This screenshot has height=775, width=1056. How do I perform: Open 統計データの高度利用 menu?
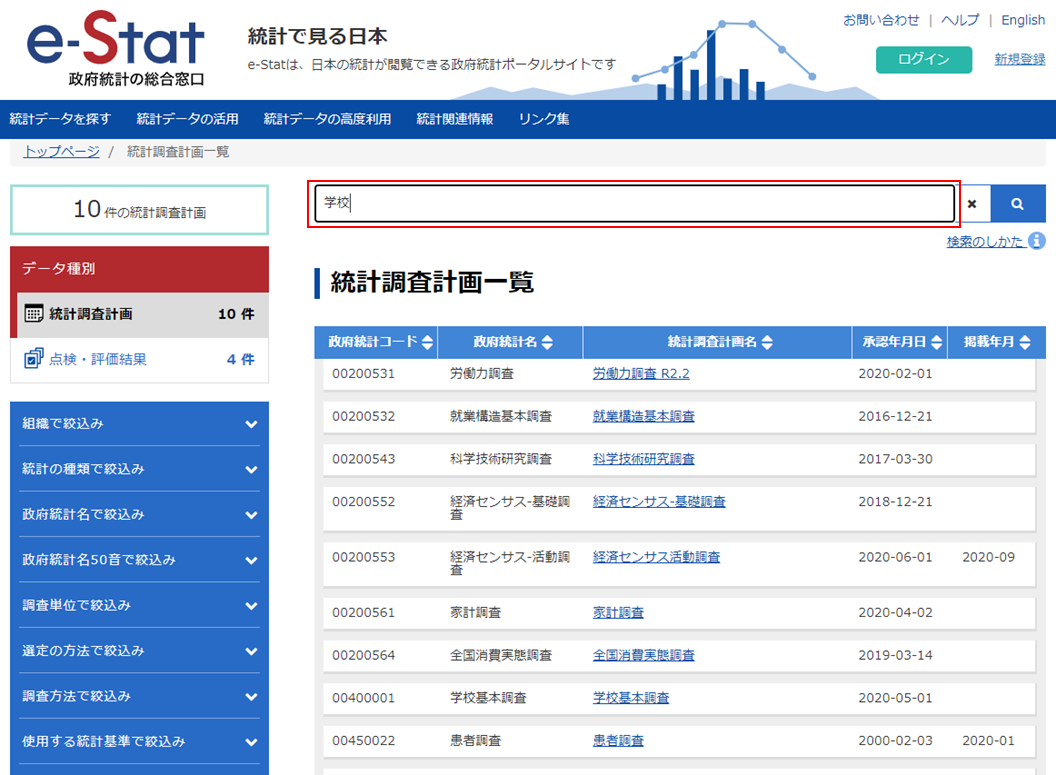327,119
